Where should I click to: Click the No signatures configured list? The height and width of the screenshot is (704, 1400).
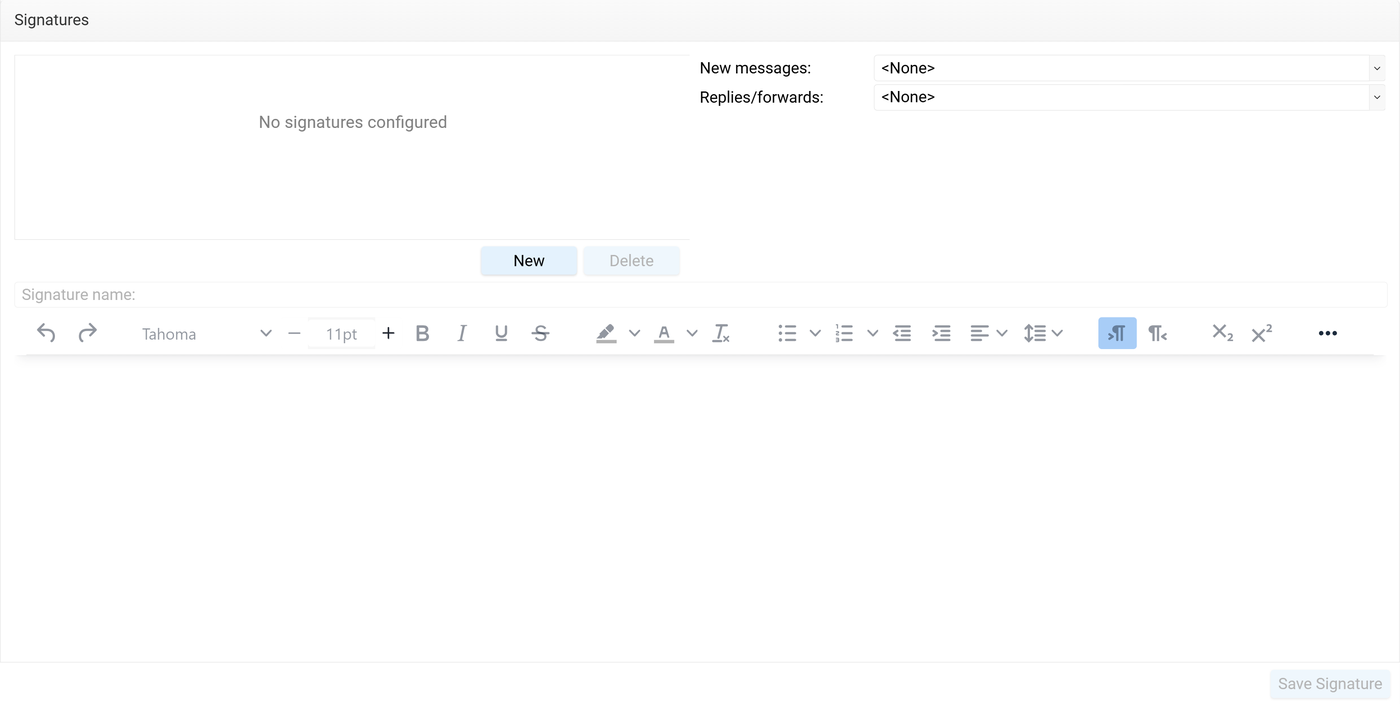click(x=352, y=147)
